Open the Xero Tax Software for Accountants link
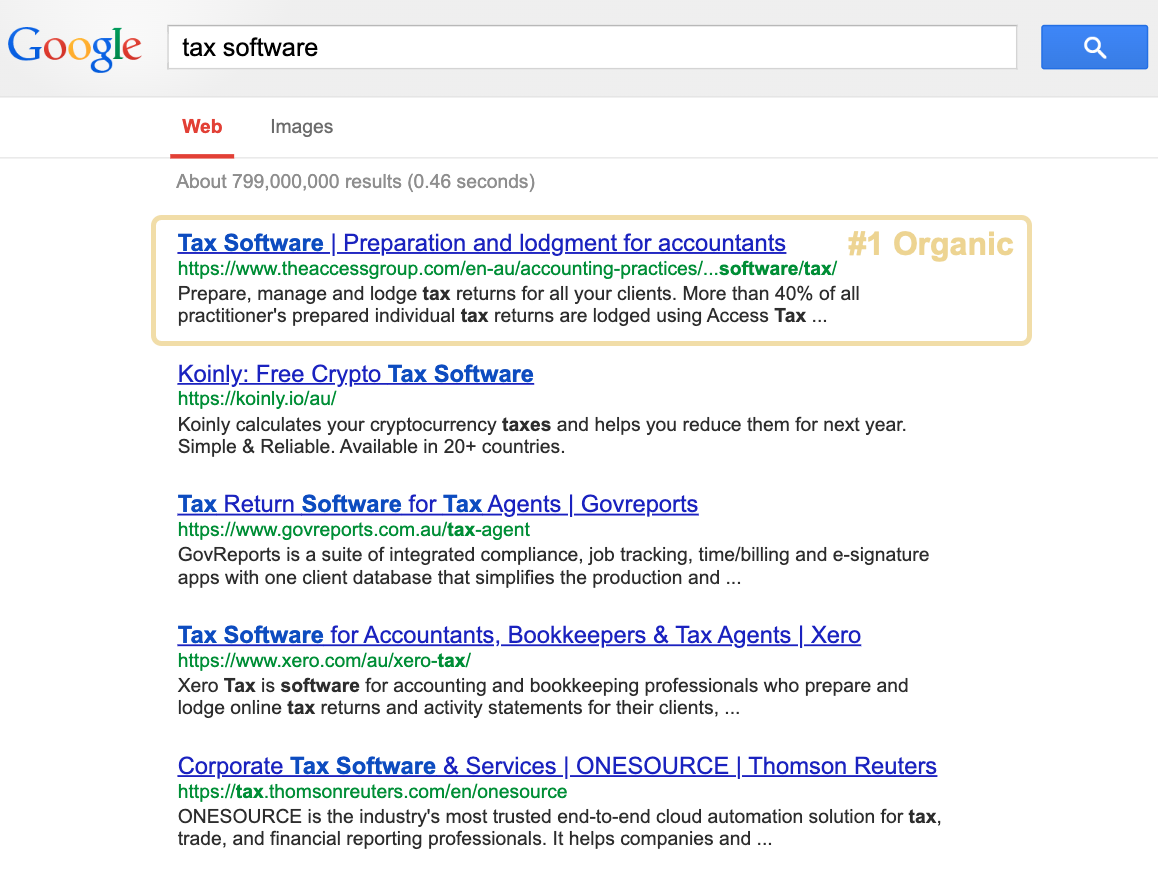The image size is (1158, 874). (518, 635)
